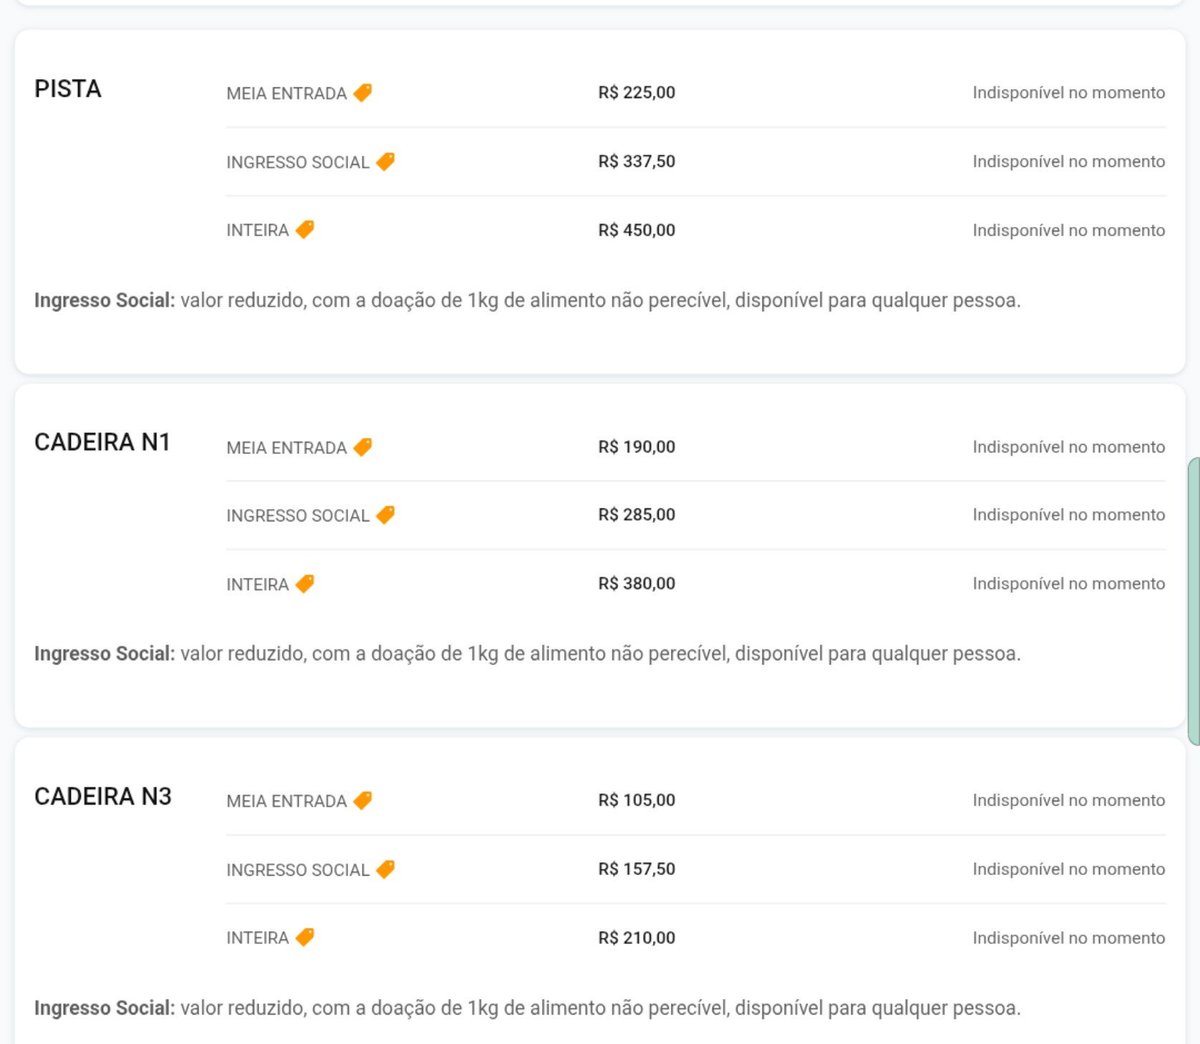The width and height of the screenshot is (1200, 1044).
Task: Click tag icon beside CADEIRA N3 Ingresso Social
Action: (385, 869)
